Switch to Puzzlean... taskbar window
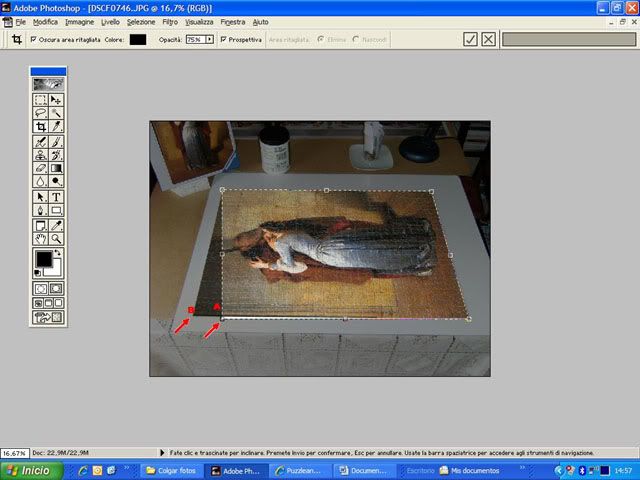Image resolution: width=640 pixels, height=480 pixels. tap(301, 471)
